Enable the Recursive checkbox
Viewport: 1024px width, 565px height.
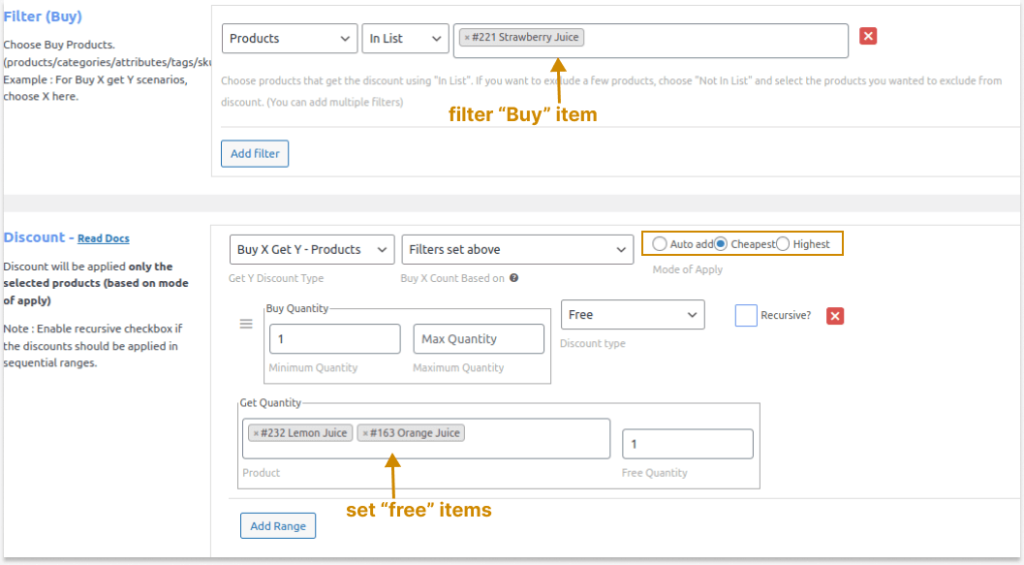click(746, 315)
